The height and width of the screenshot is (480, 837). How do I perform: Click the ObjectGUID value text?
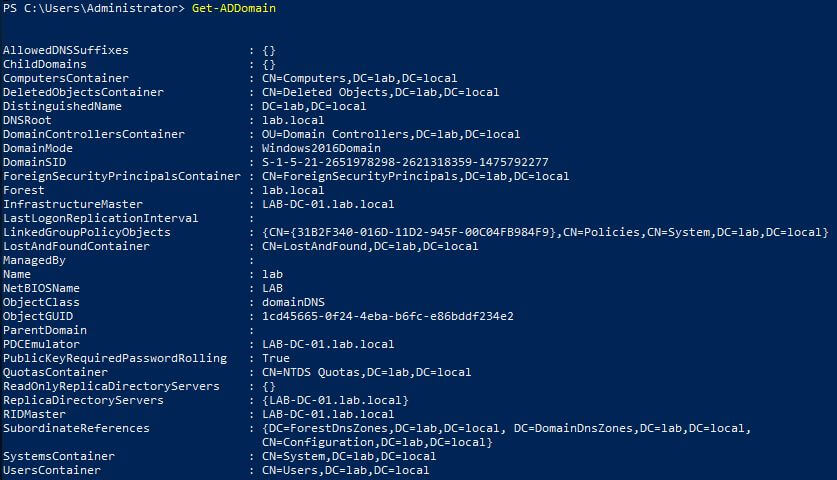click(388, 317)
